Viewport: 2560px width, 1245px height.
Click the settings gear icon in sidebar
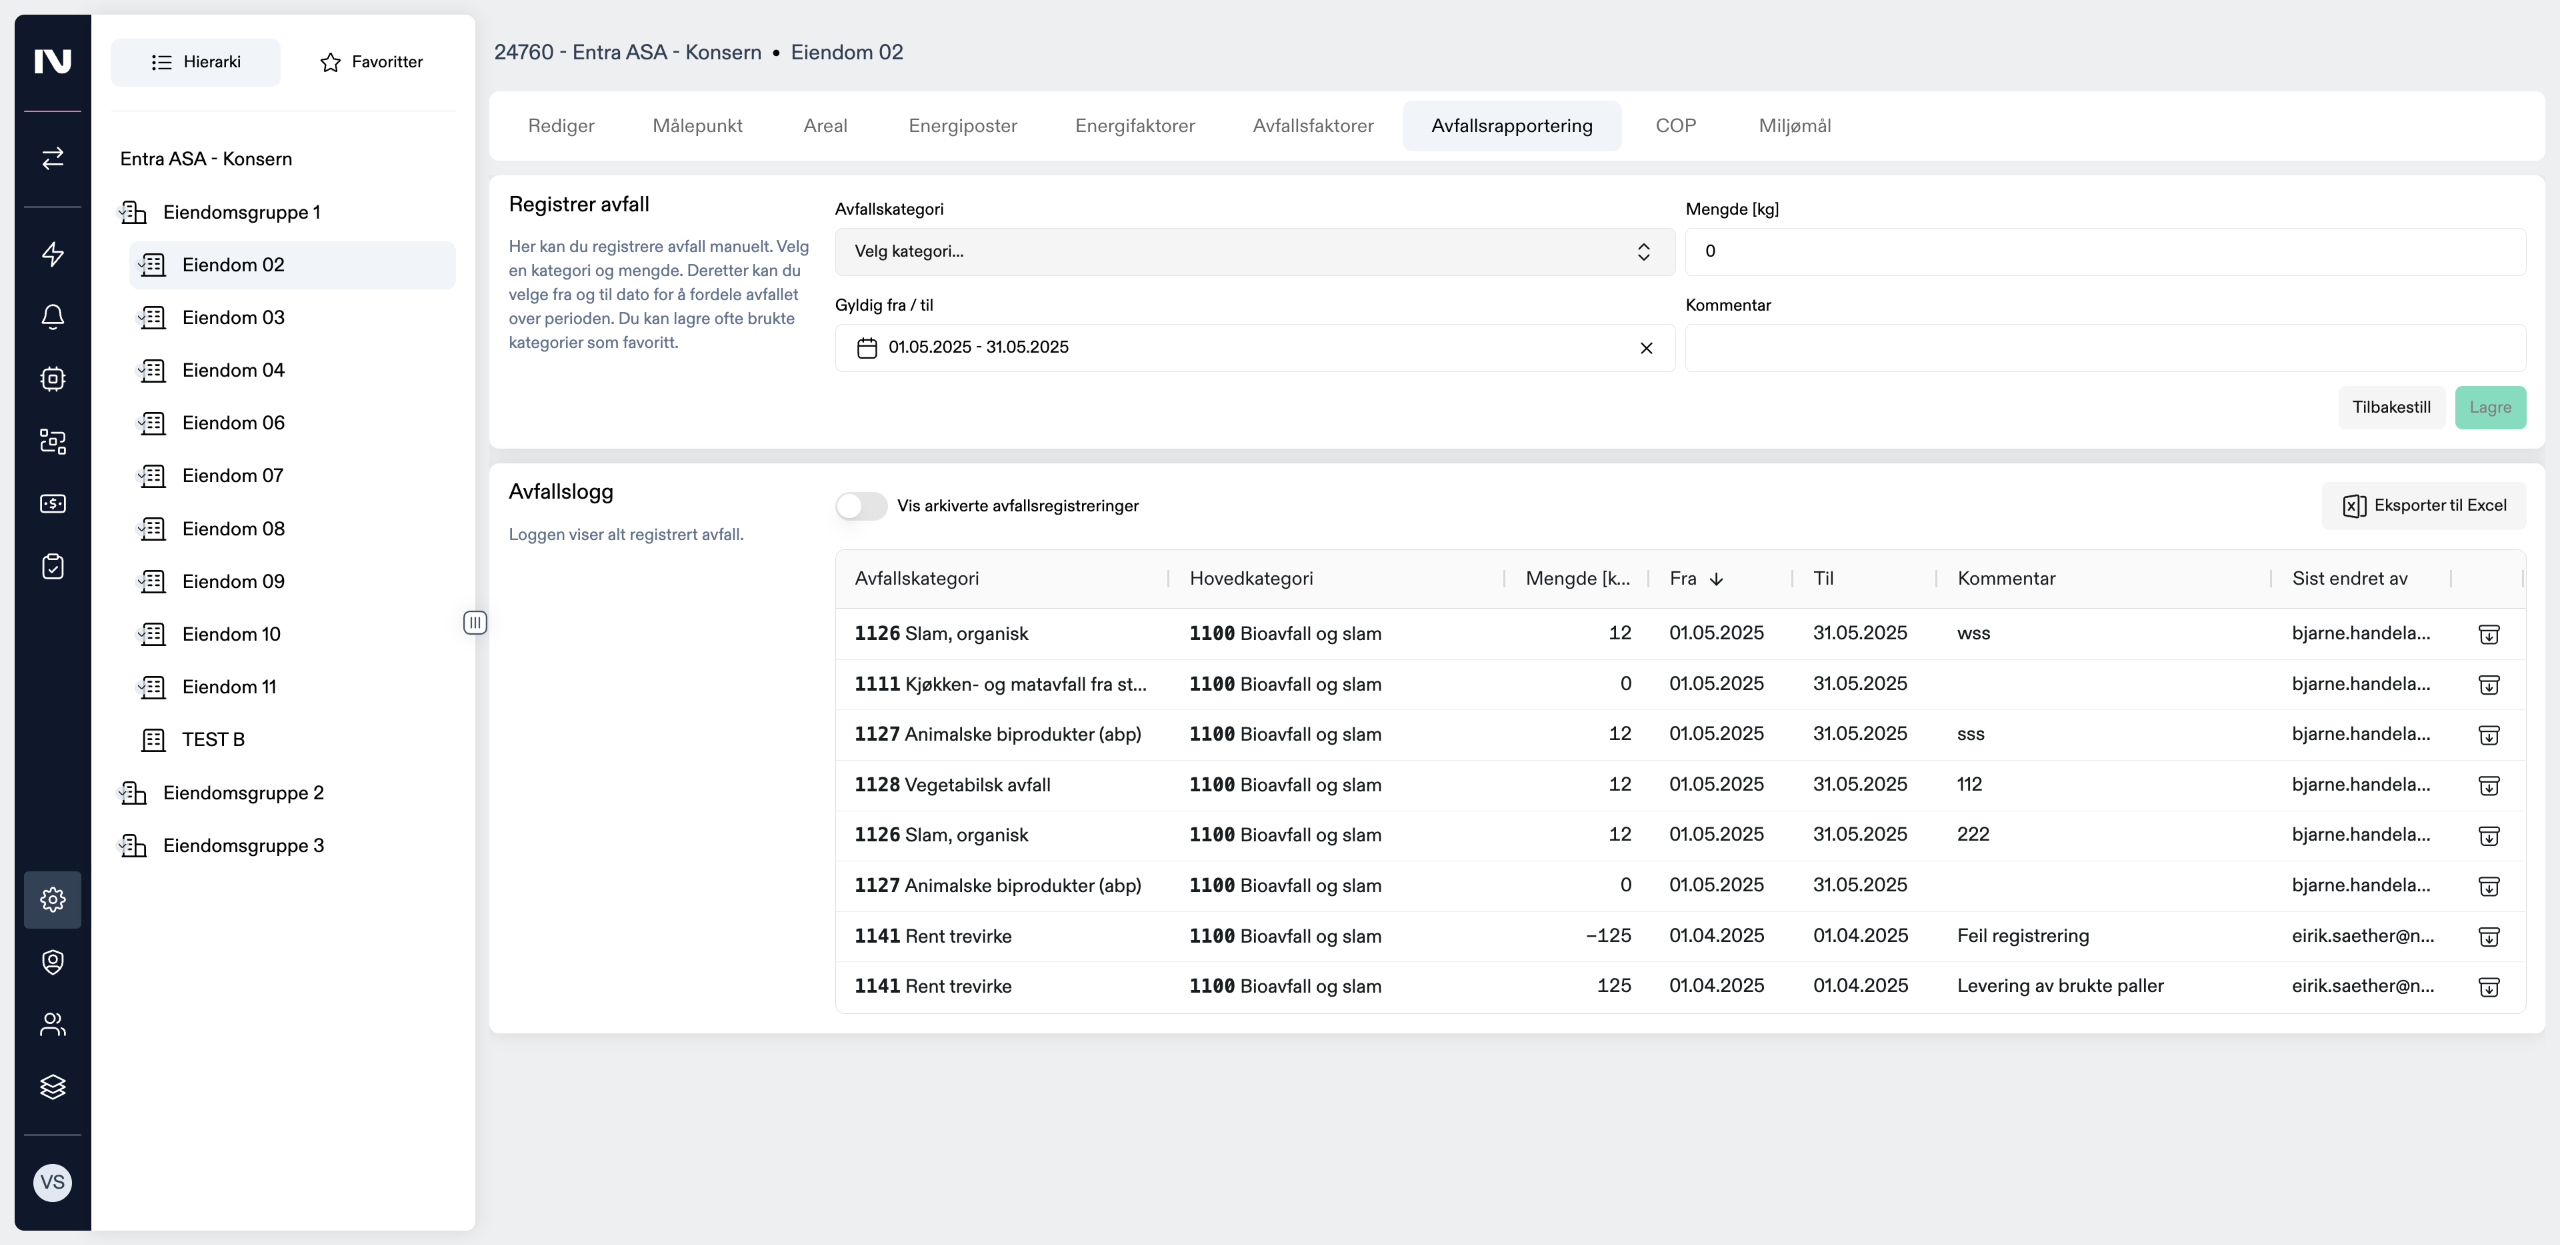click(53, 899)
